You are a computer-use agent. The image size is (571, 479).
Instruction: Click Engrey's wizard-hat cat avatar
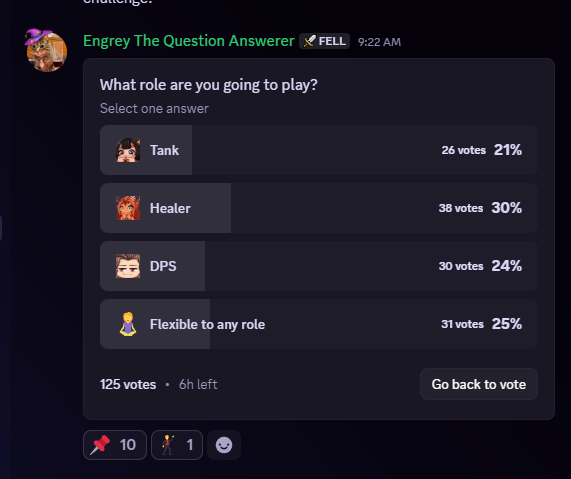(46, 50)
